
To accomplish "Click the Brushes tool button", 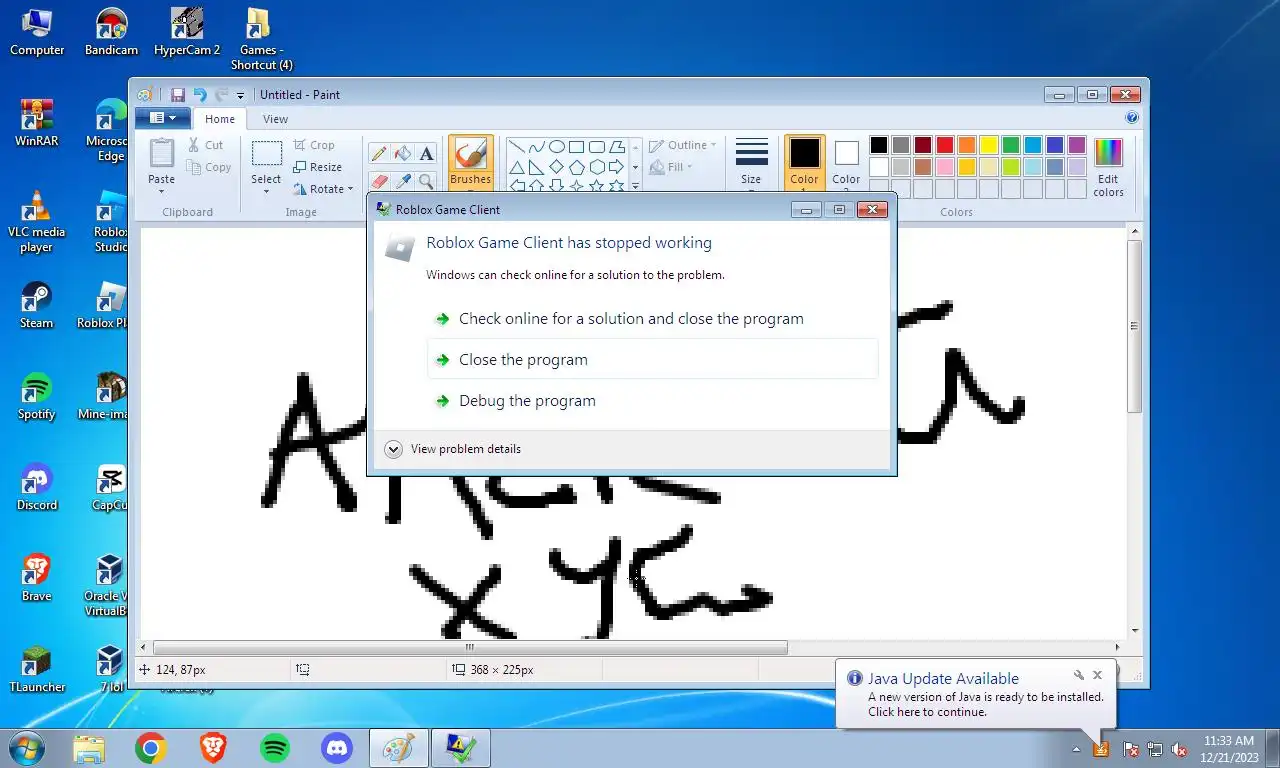I will pyautogui.click(x=470, y=163).
